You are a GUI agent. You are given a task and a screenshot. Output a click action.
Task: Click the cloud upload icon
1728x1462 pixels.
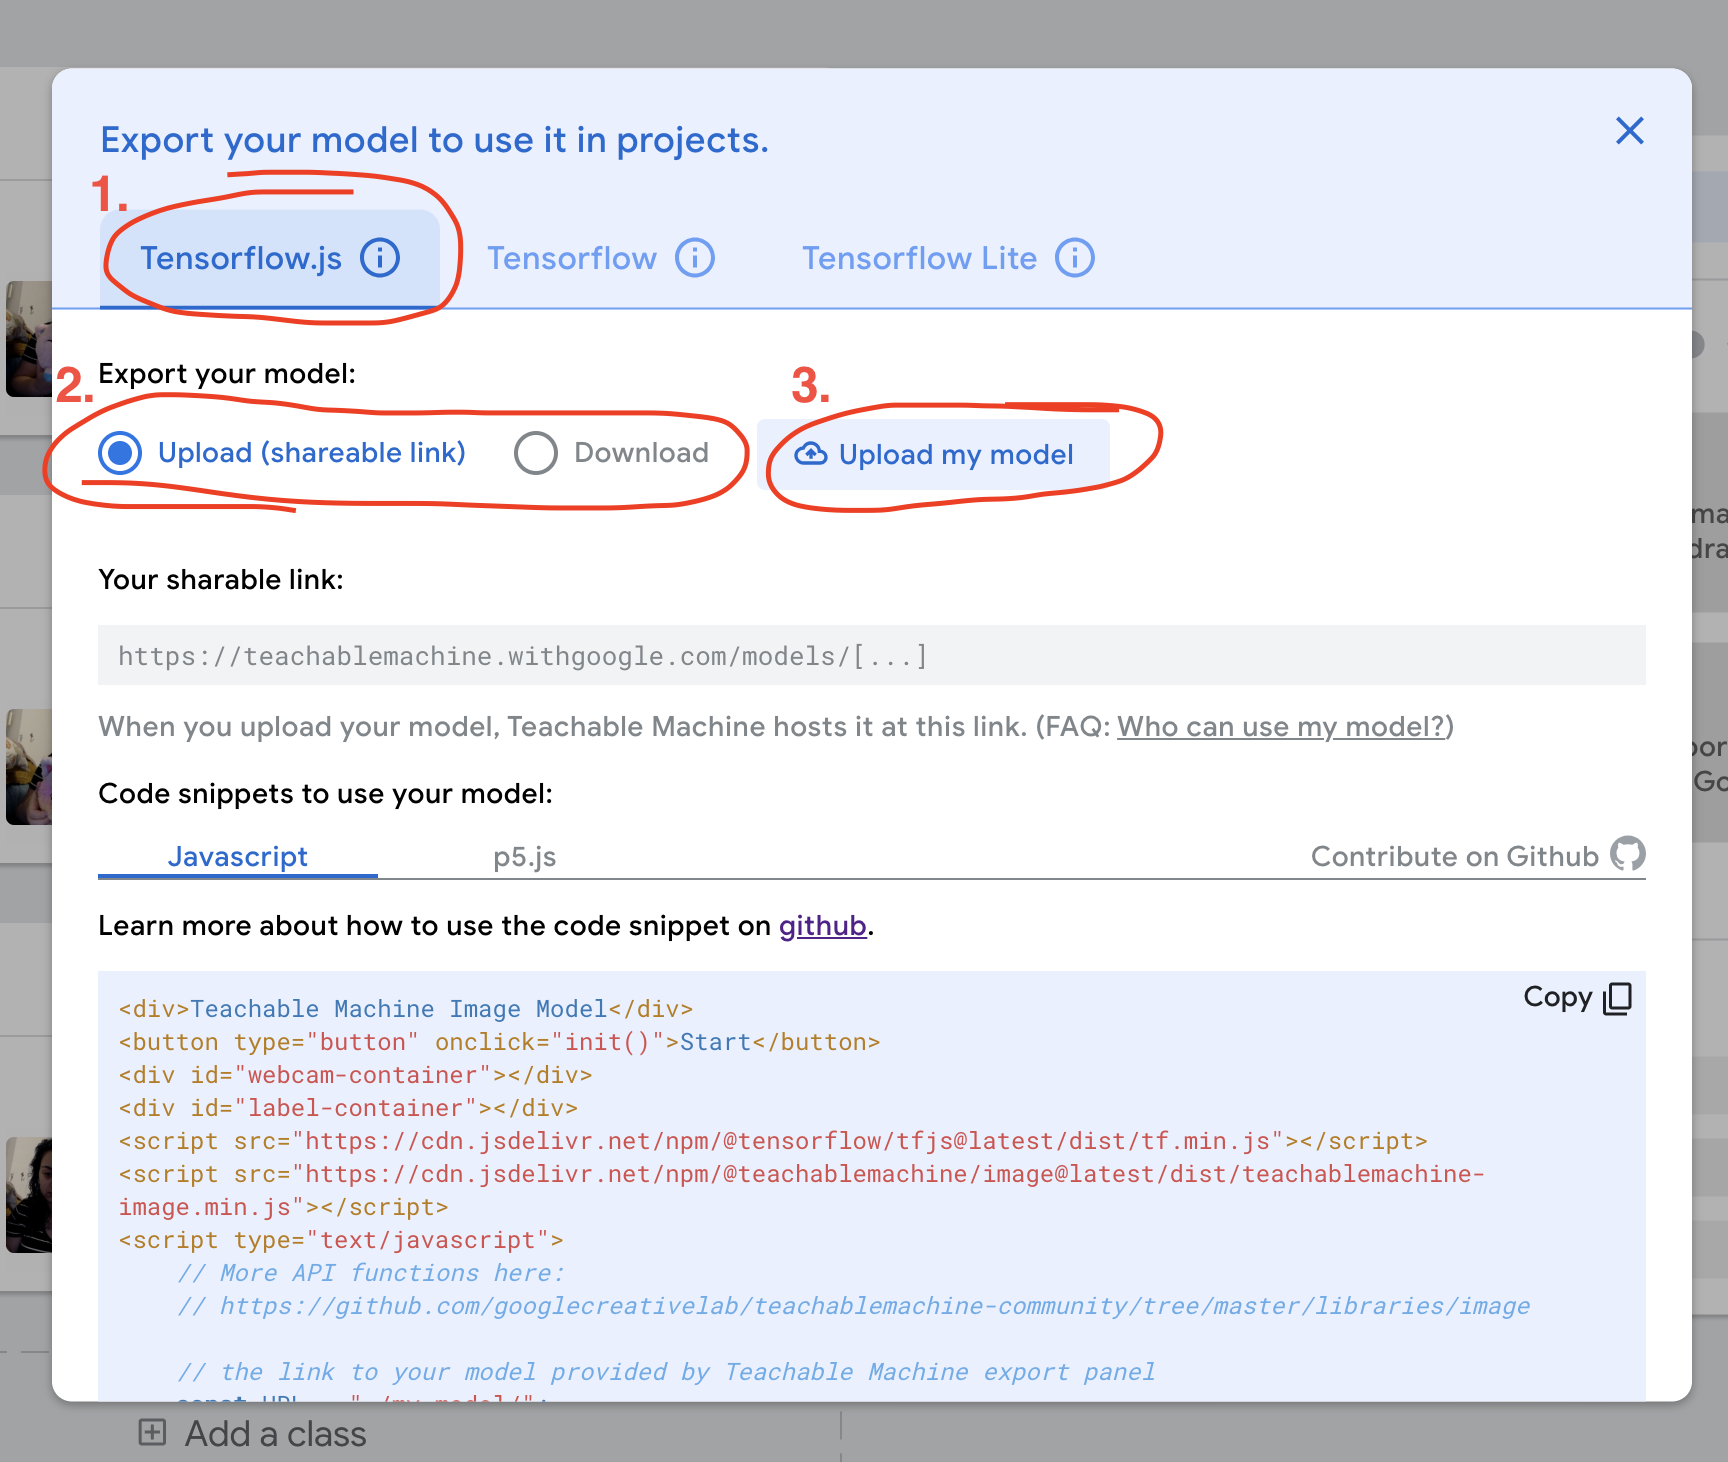coord(811,454)
